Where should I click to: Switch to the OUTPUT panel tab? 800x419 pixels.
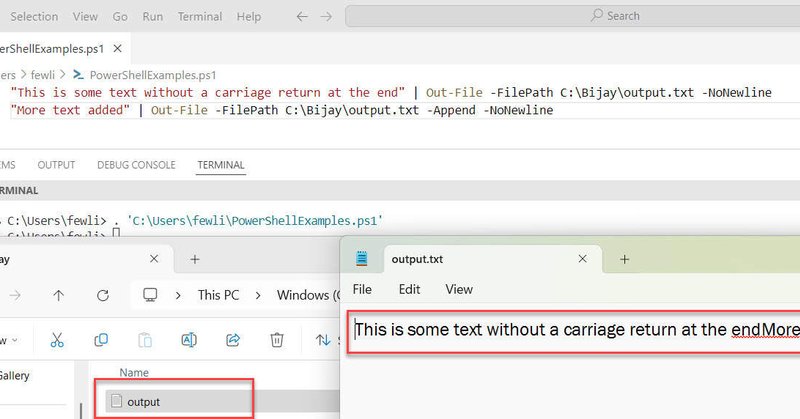point(56,165)
